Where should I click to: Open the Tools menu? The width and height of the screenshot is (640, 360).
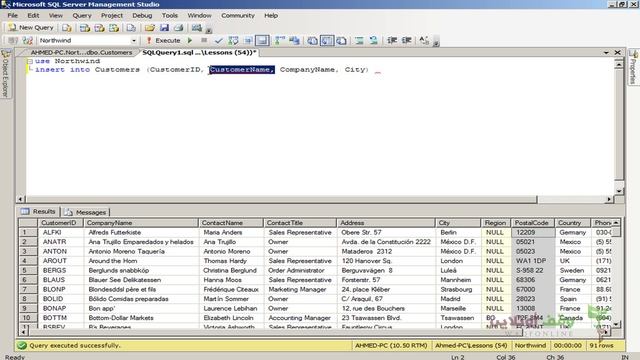(169, 16)
